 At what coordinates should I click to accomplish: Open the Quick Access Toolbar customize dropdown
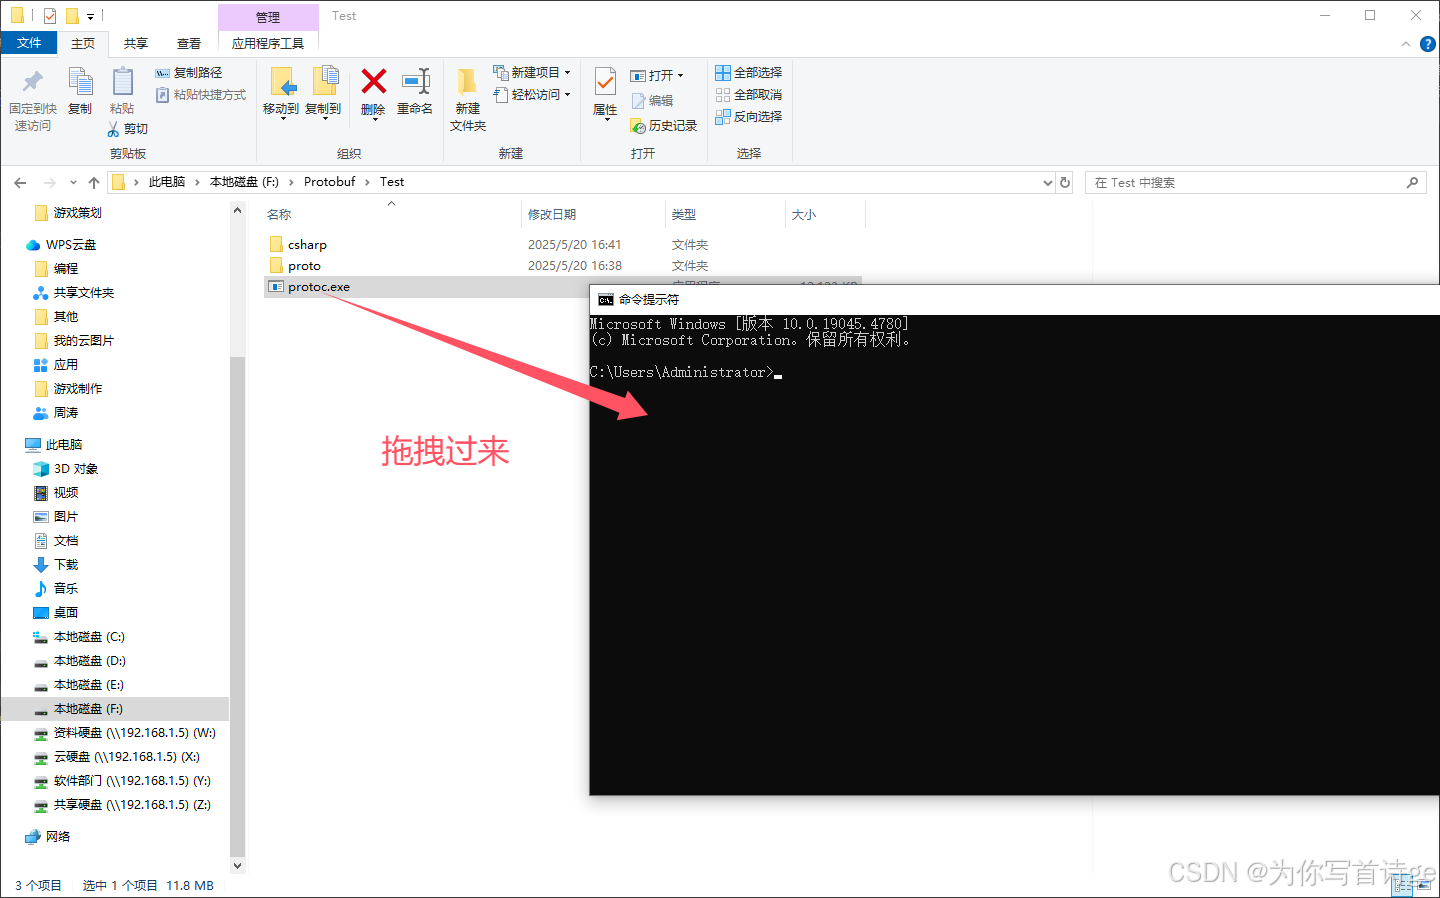[x=90, y=16]
